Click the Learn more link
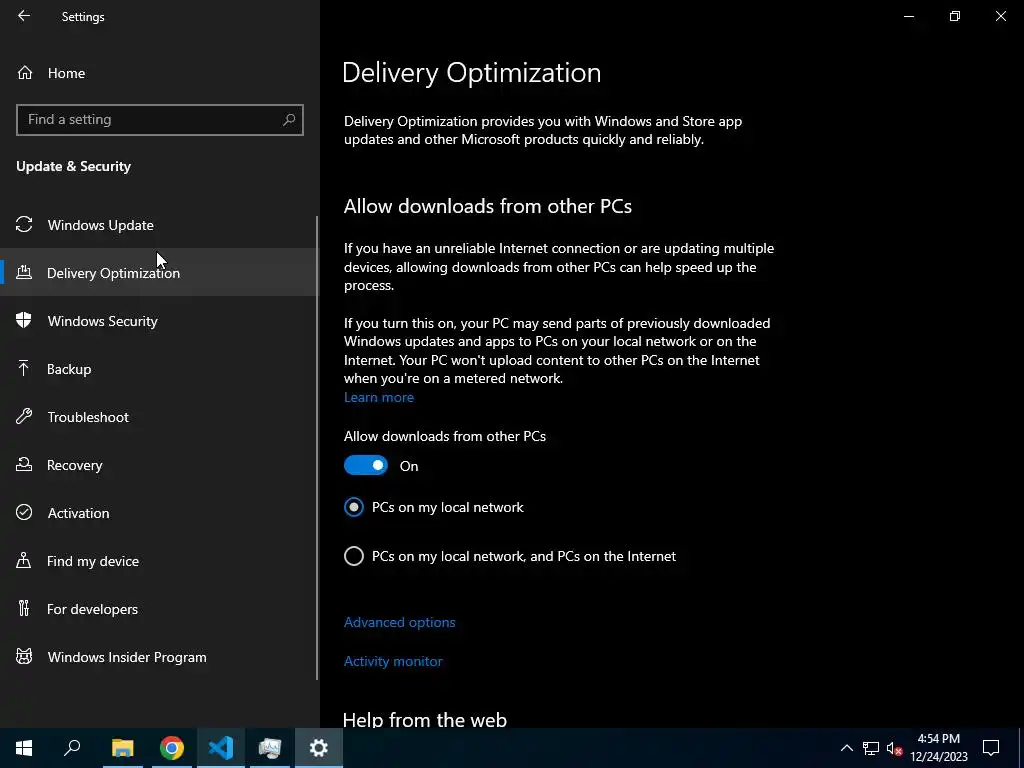1024x768 pixels. [379, 397]
